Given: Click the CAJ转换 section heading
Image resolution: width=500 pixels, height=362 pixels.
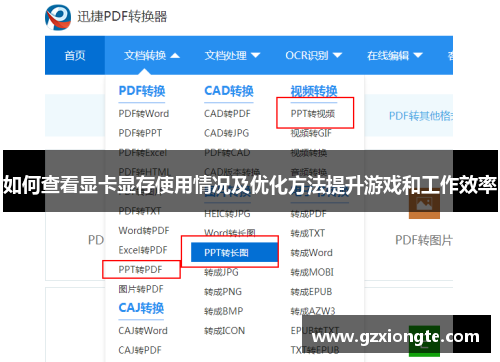Looking at the screenshot, I should point(141,308).
